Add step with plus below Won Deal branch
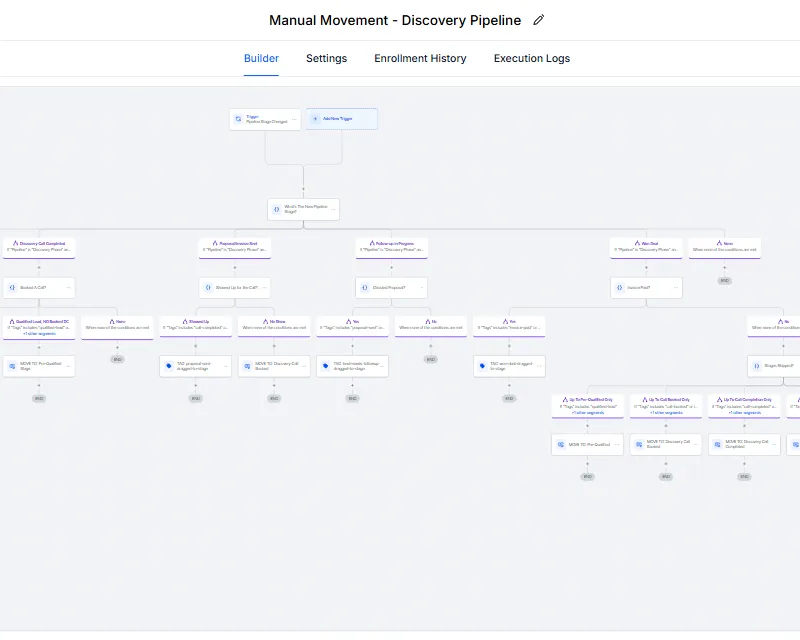Screen dimensions: 800x640 coord(646,267)
